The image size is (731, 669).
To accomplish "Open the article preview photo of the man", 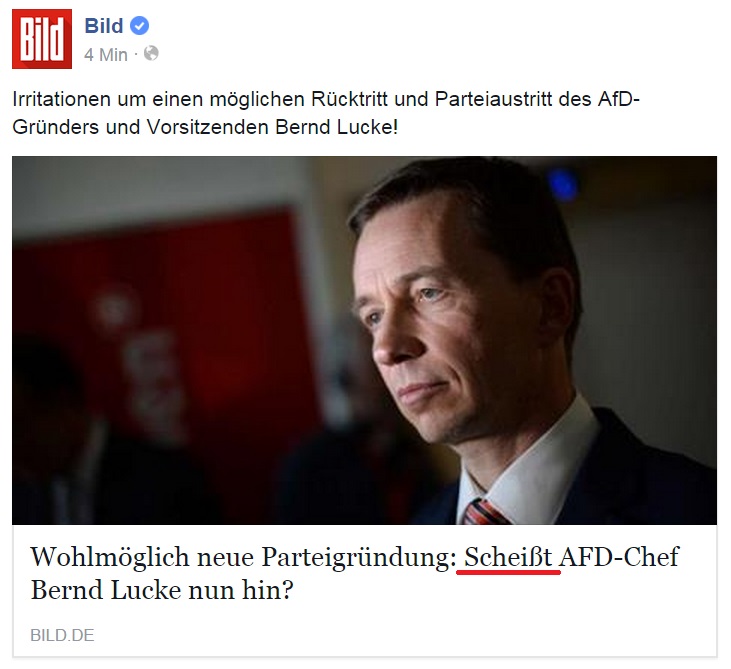I will tap(365, 340).
